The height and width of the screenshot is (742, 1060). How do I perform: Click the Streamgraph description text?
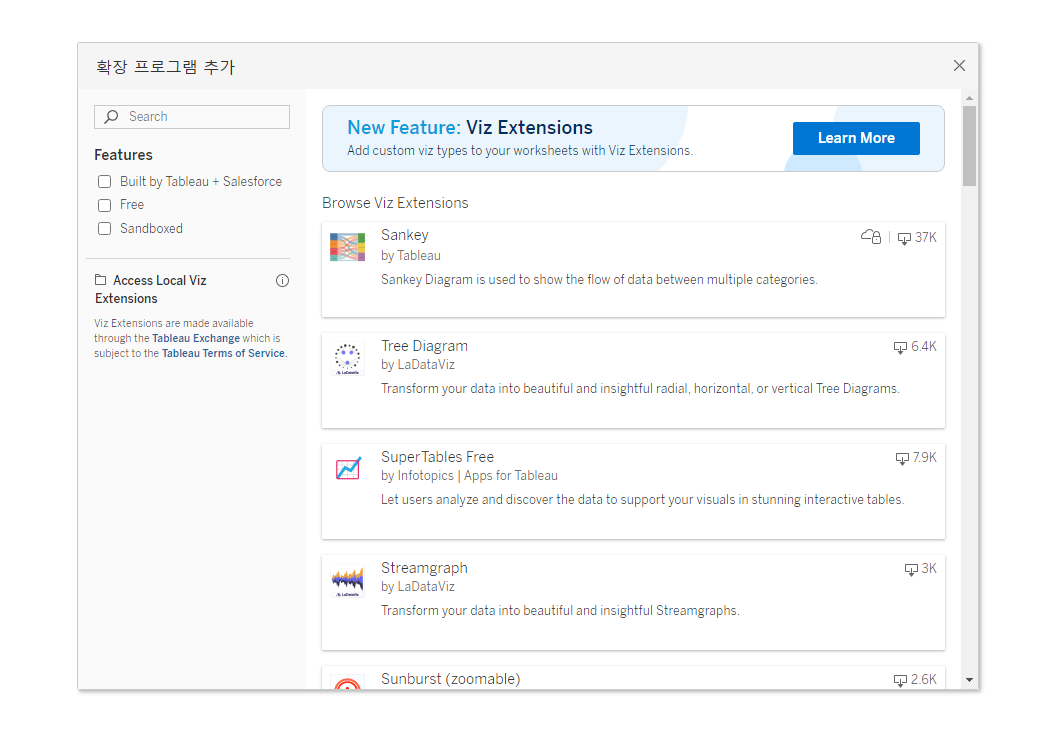[560, 611]
